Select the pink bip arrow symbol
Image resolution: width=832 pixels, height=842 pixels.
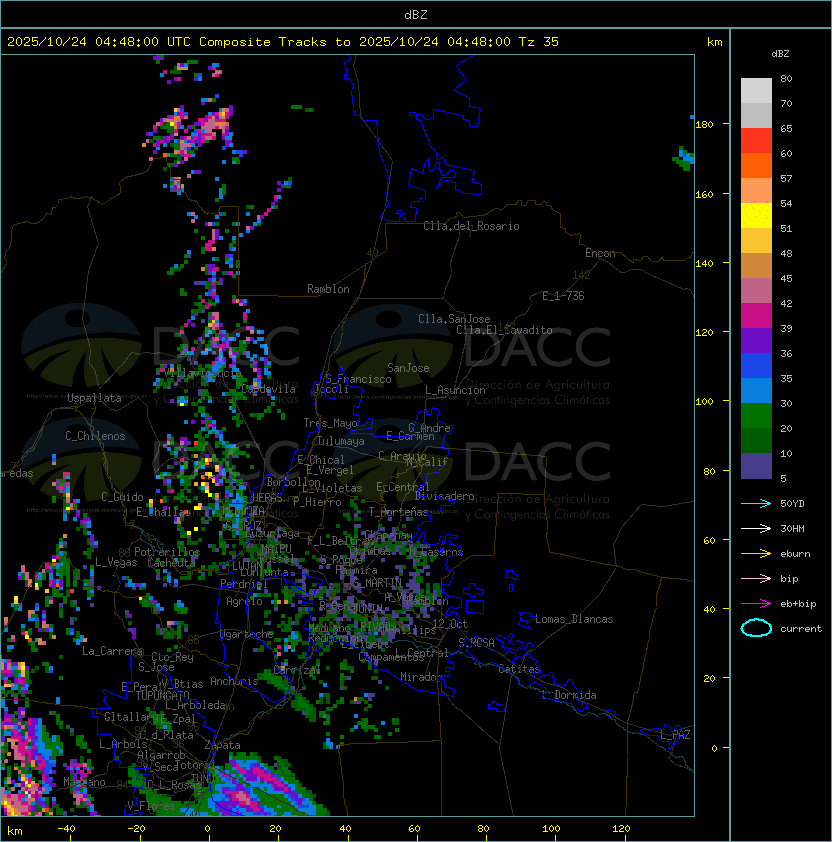[756, 578]
